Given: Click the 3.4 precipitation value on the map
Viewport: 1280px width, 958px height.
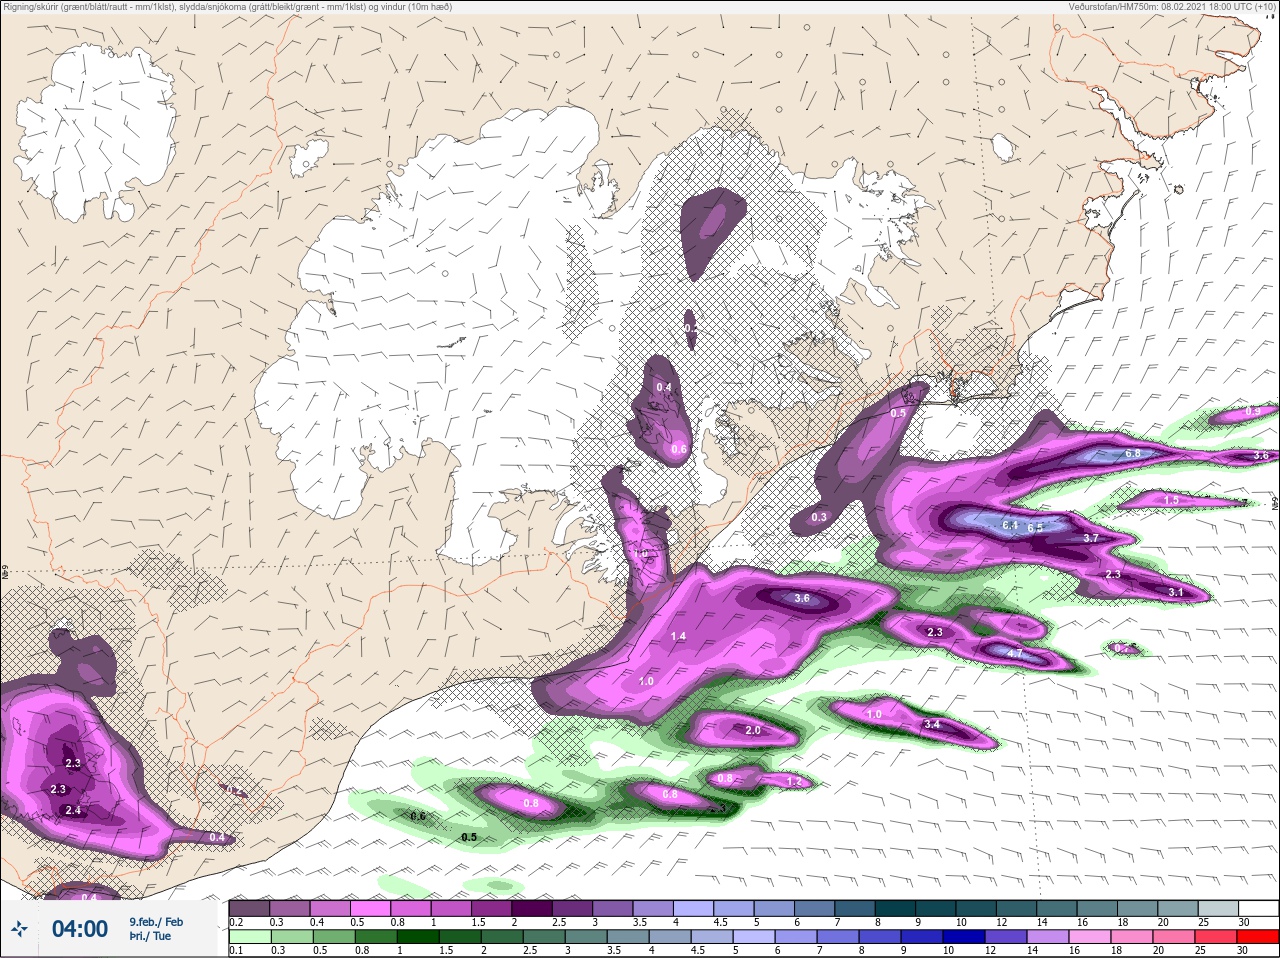Looking at the screenshot, I should pos(932,724).
